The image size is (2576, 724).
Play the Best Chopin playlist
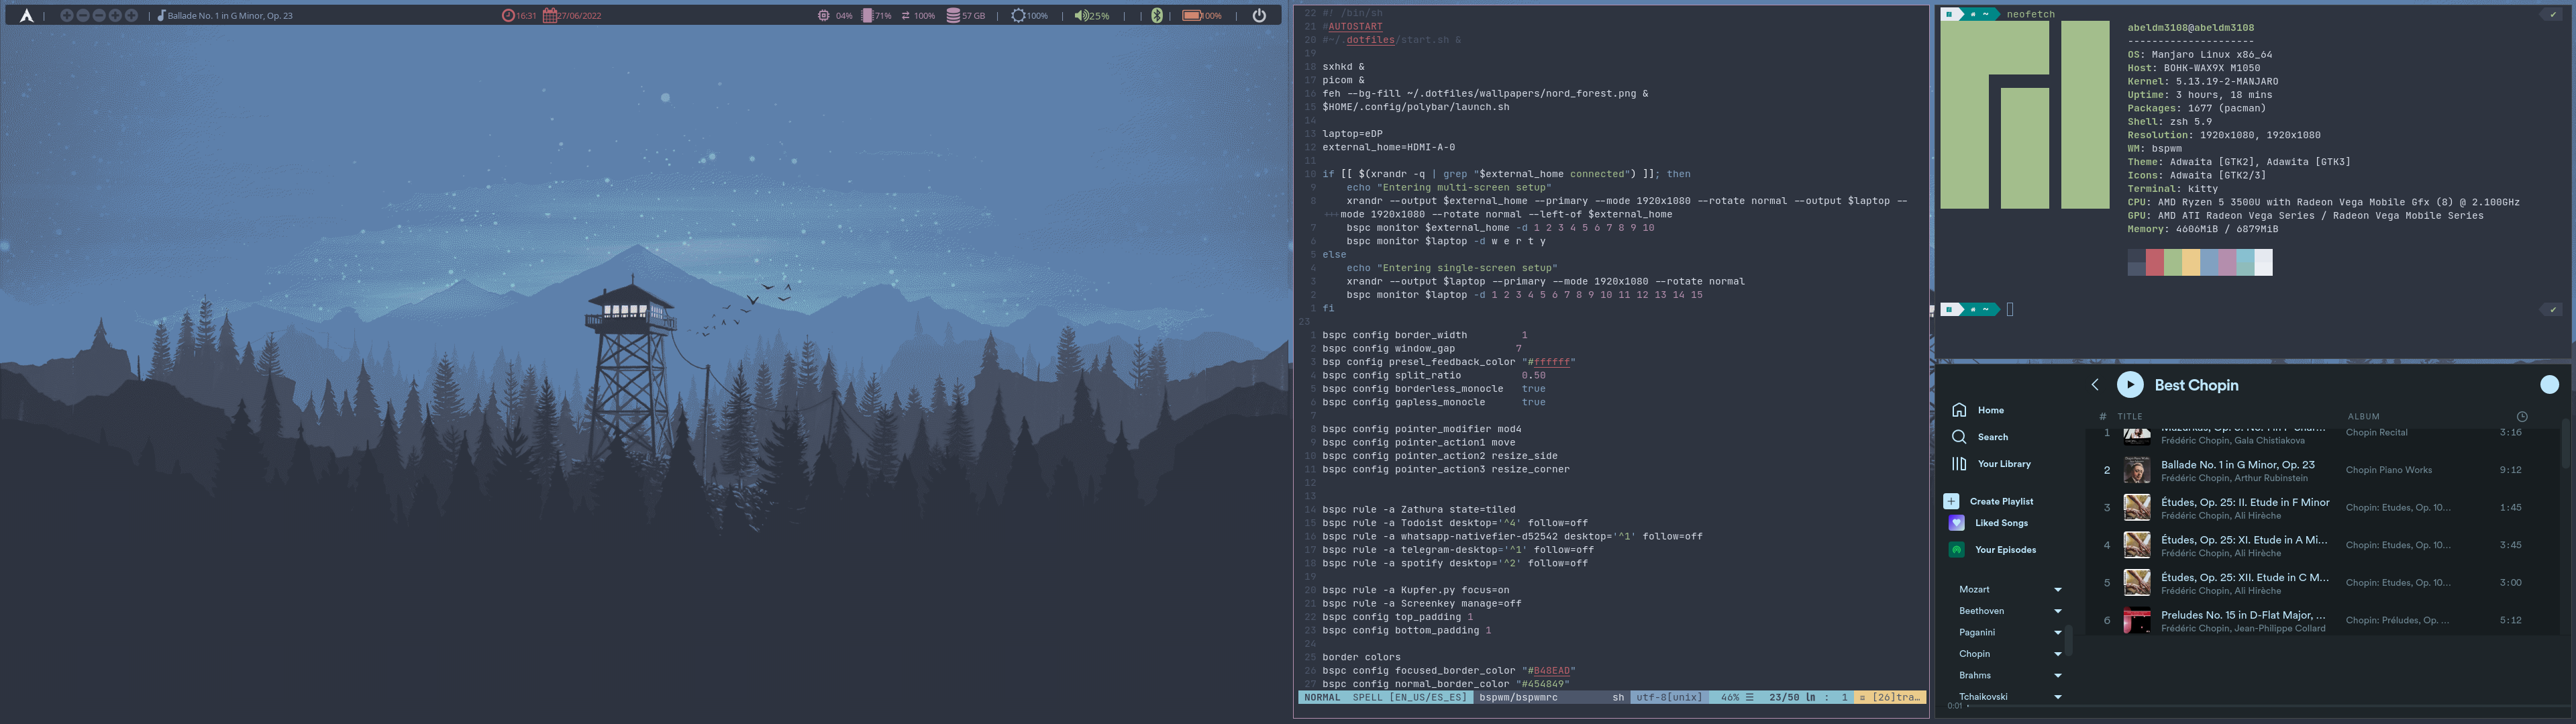point(2130,385)
